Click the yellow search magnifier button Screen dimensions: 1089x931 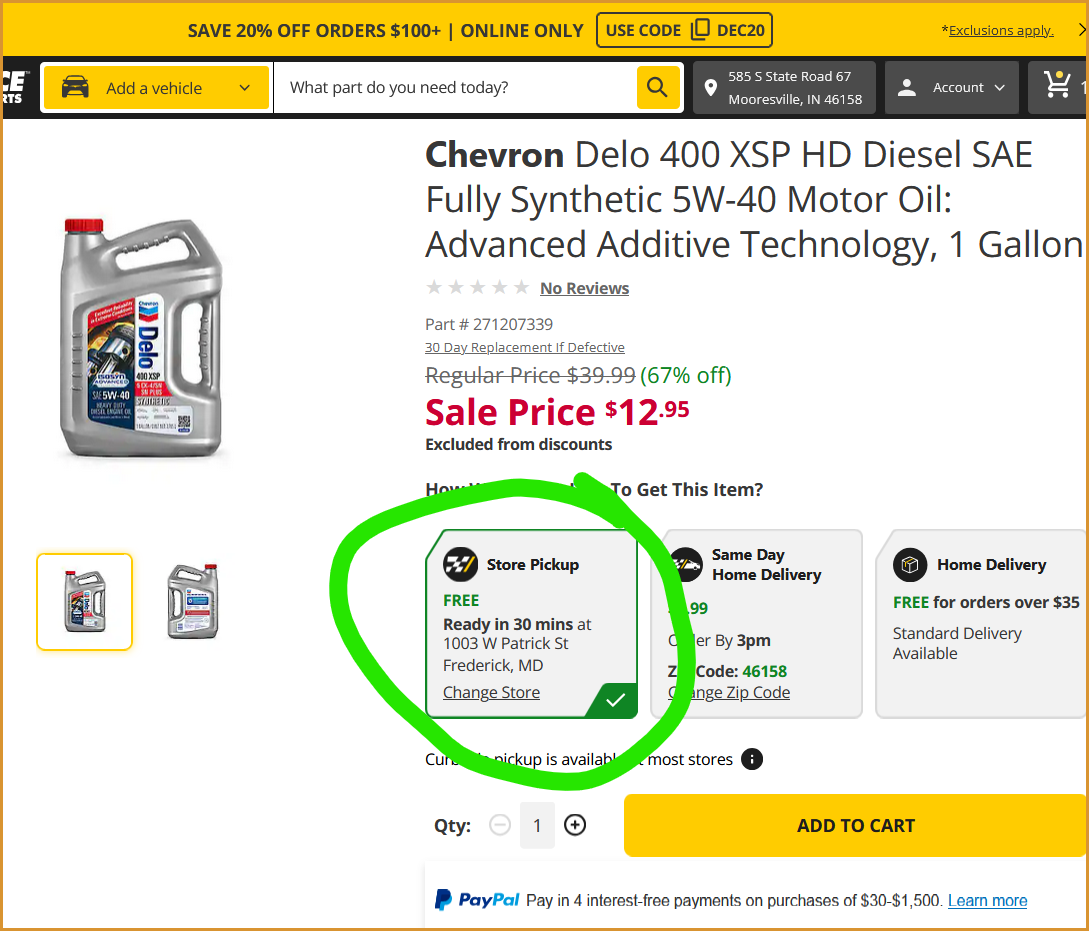click(657, 88)
